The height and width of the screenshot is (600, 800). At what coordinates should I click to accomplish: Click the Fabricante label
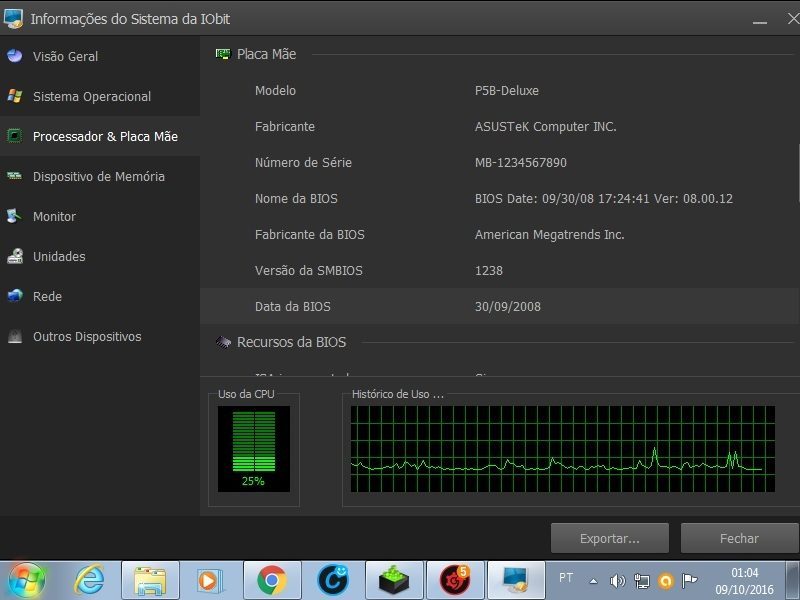(x=285, y=127)
